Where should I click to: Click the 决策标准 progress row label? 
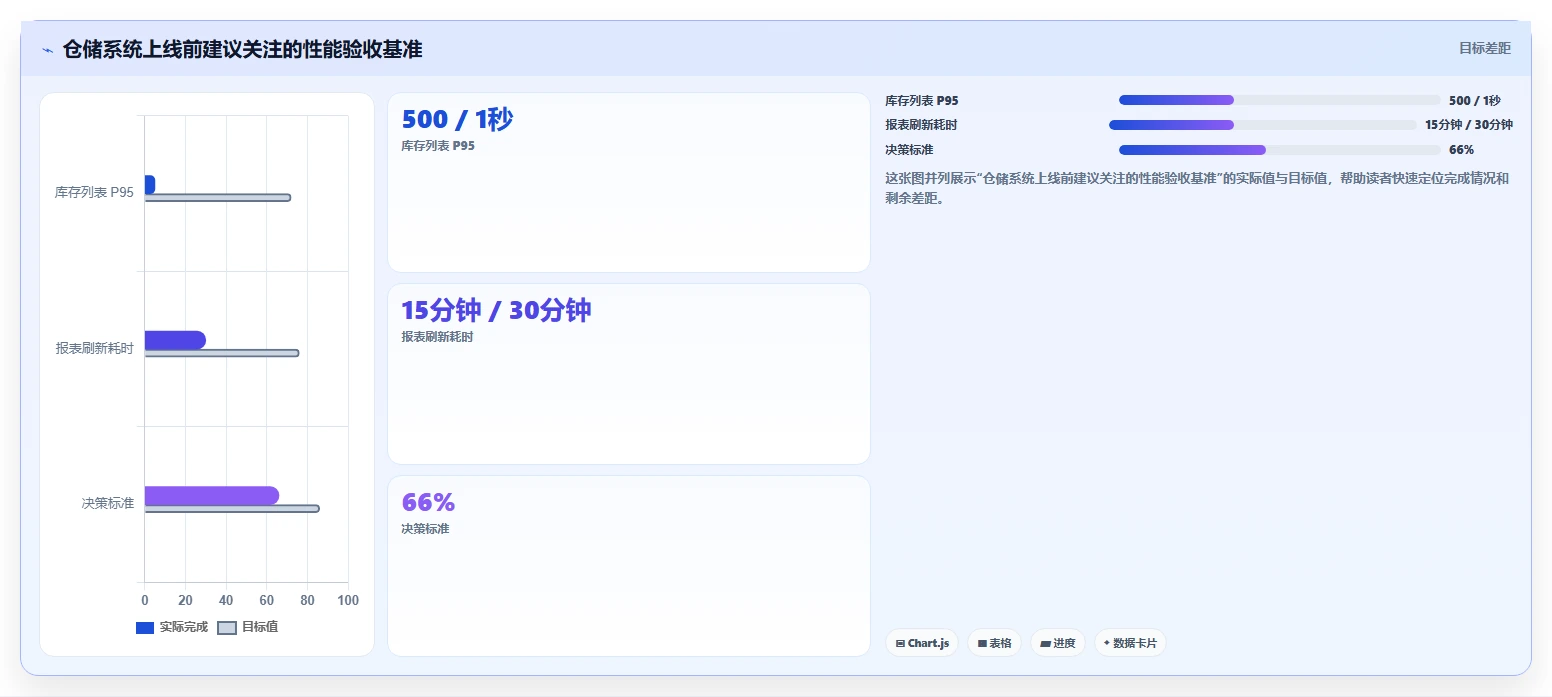pos(909,150)
